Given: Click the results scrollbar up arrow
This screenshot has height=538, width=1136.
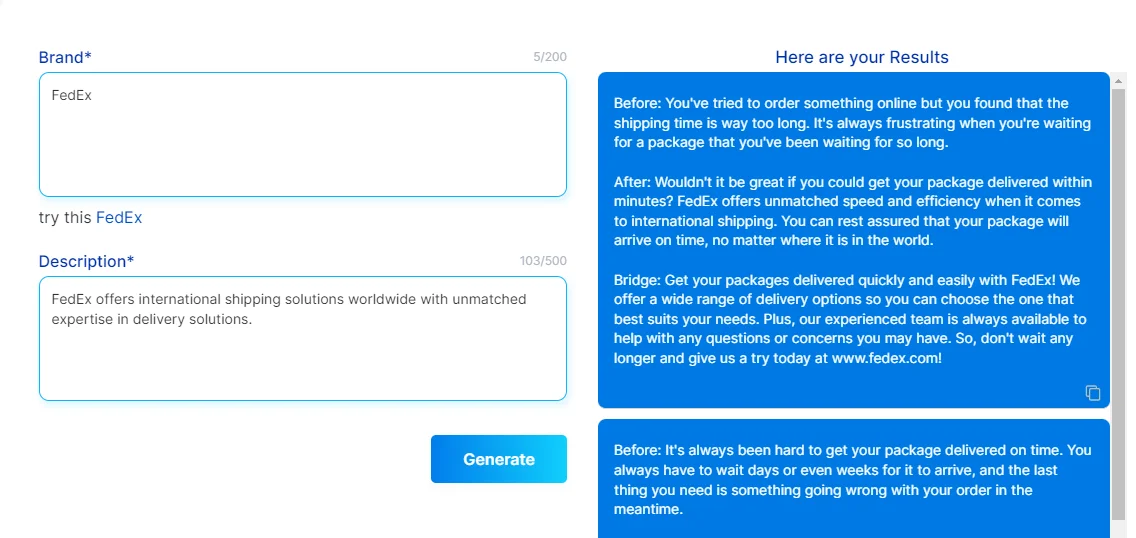Looking at the screenshot, I should 1119,78.
